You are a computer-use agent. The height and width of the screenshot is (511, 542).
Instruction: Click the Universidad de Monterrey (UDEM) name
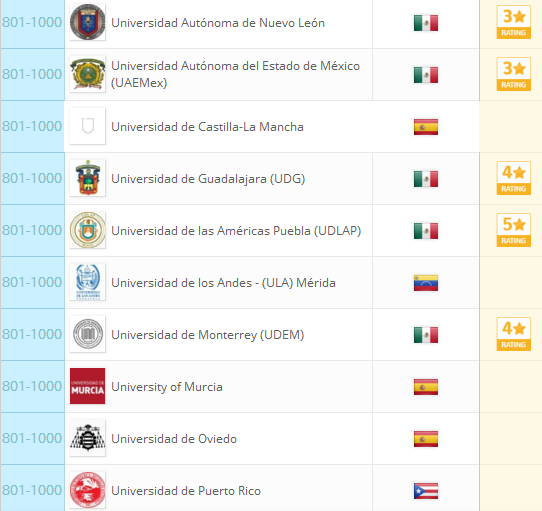207,335
